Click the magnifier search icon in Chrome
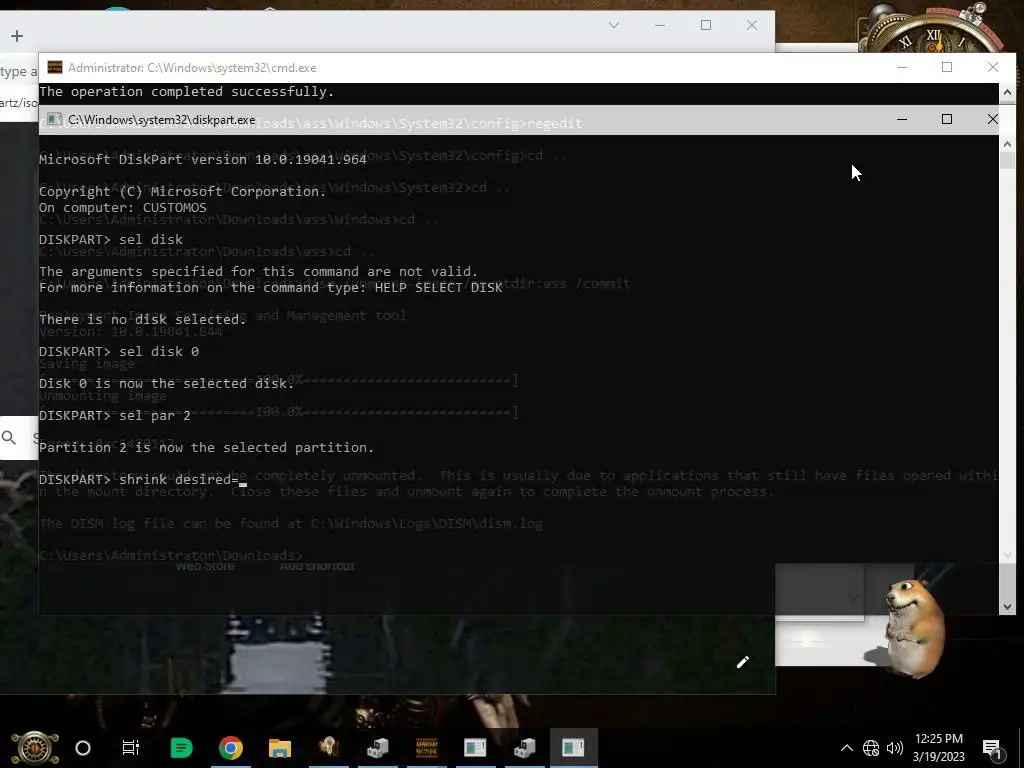This screenshot has width=1024, height=768. pyautogui.click(x=9, y=438)
